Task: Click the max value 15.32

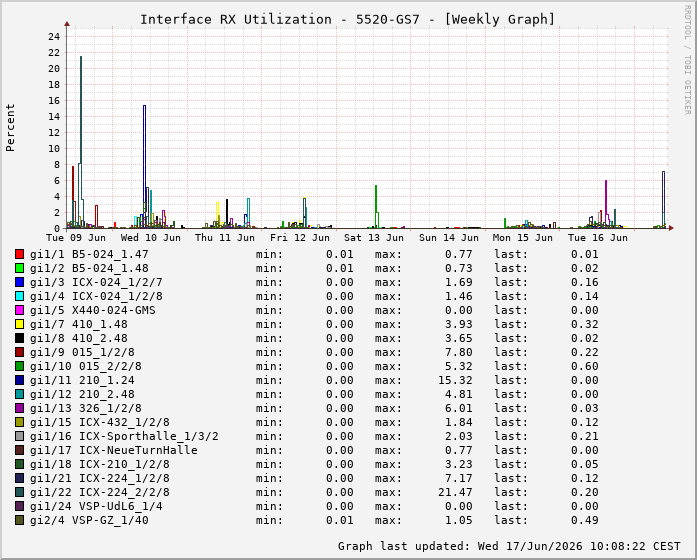Action: point(455,380)
